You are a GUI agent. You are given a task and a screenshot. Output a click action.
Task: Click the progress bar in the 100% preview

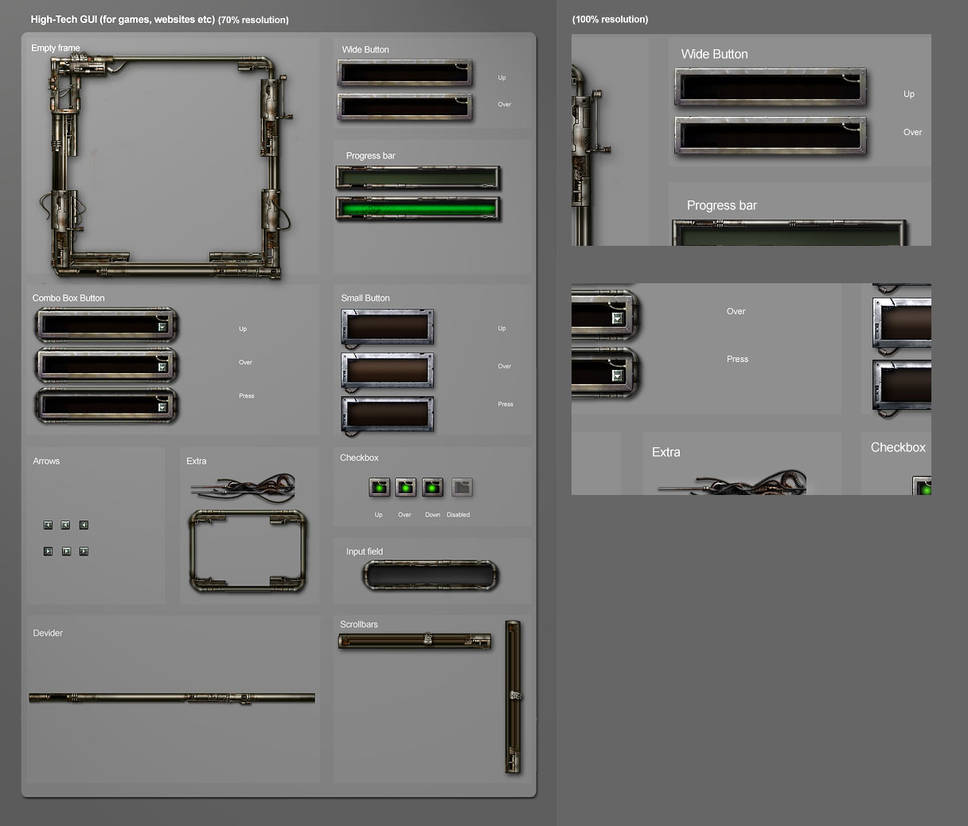pos(790,233)
